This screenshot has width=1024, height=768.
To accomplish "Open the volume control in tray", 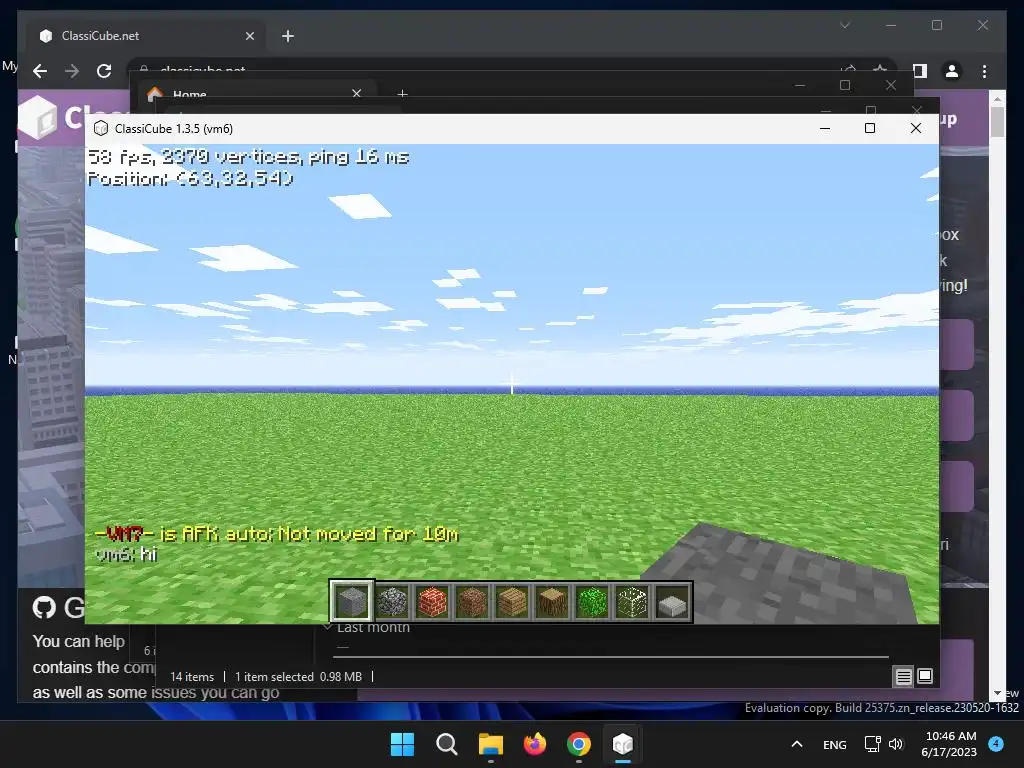I will pos(896,744).
